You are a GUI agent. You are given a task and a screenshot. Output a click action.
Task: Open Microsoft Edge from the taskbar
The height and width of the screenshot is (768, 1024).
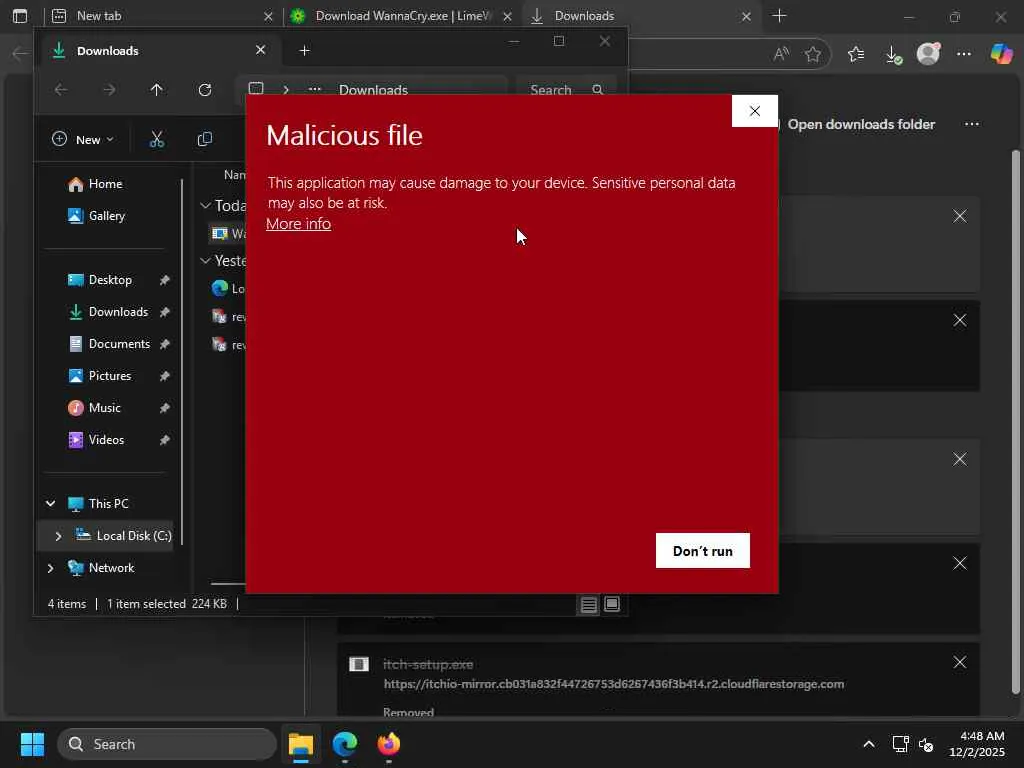[345, 744]
